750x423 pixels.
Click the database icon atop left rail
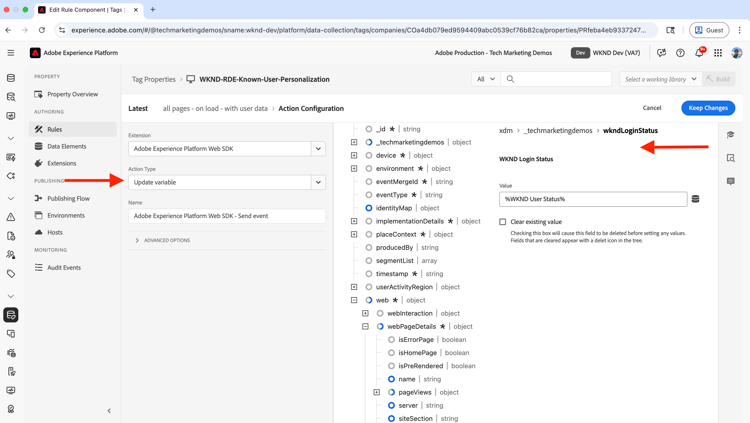coord(11,78)
